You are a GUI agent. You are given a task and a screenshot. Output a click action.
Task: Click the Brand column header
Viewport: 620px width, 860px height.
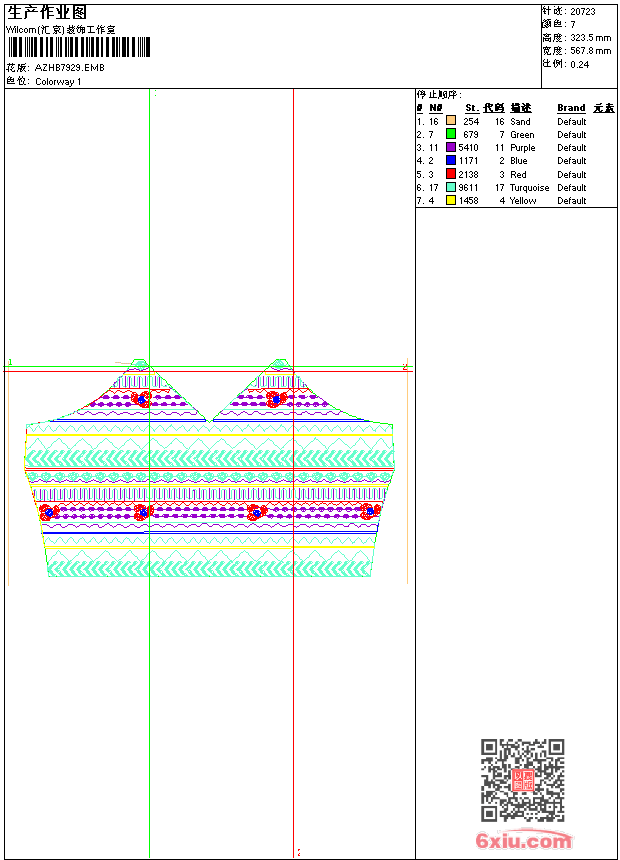pos(571,108)
